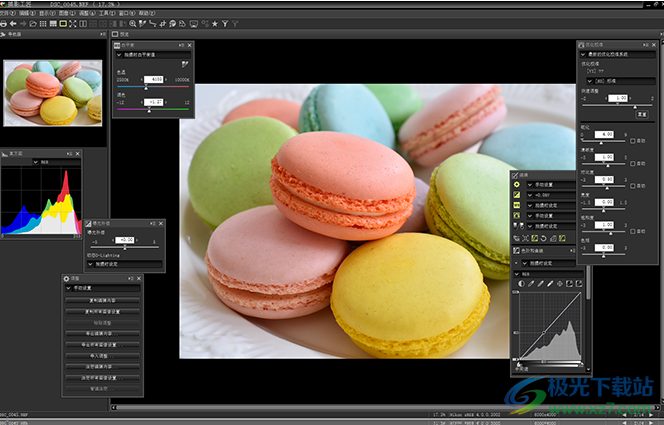Click the exposure compensation slider handle
Screen dimensions: 664x425
pyautogui.click(x=124, y=248)
